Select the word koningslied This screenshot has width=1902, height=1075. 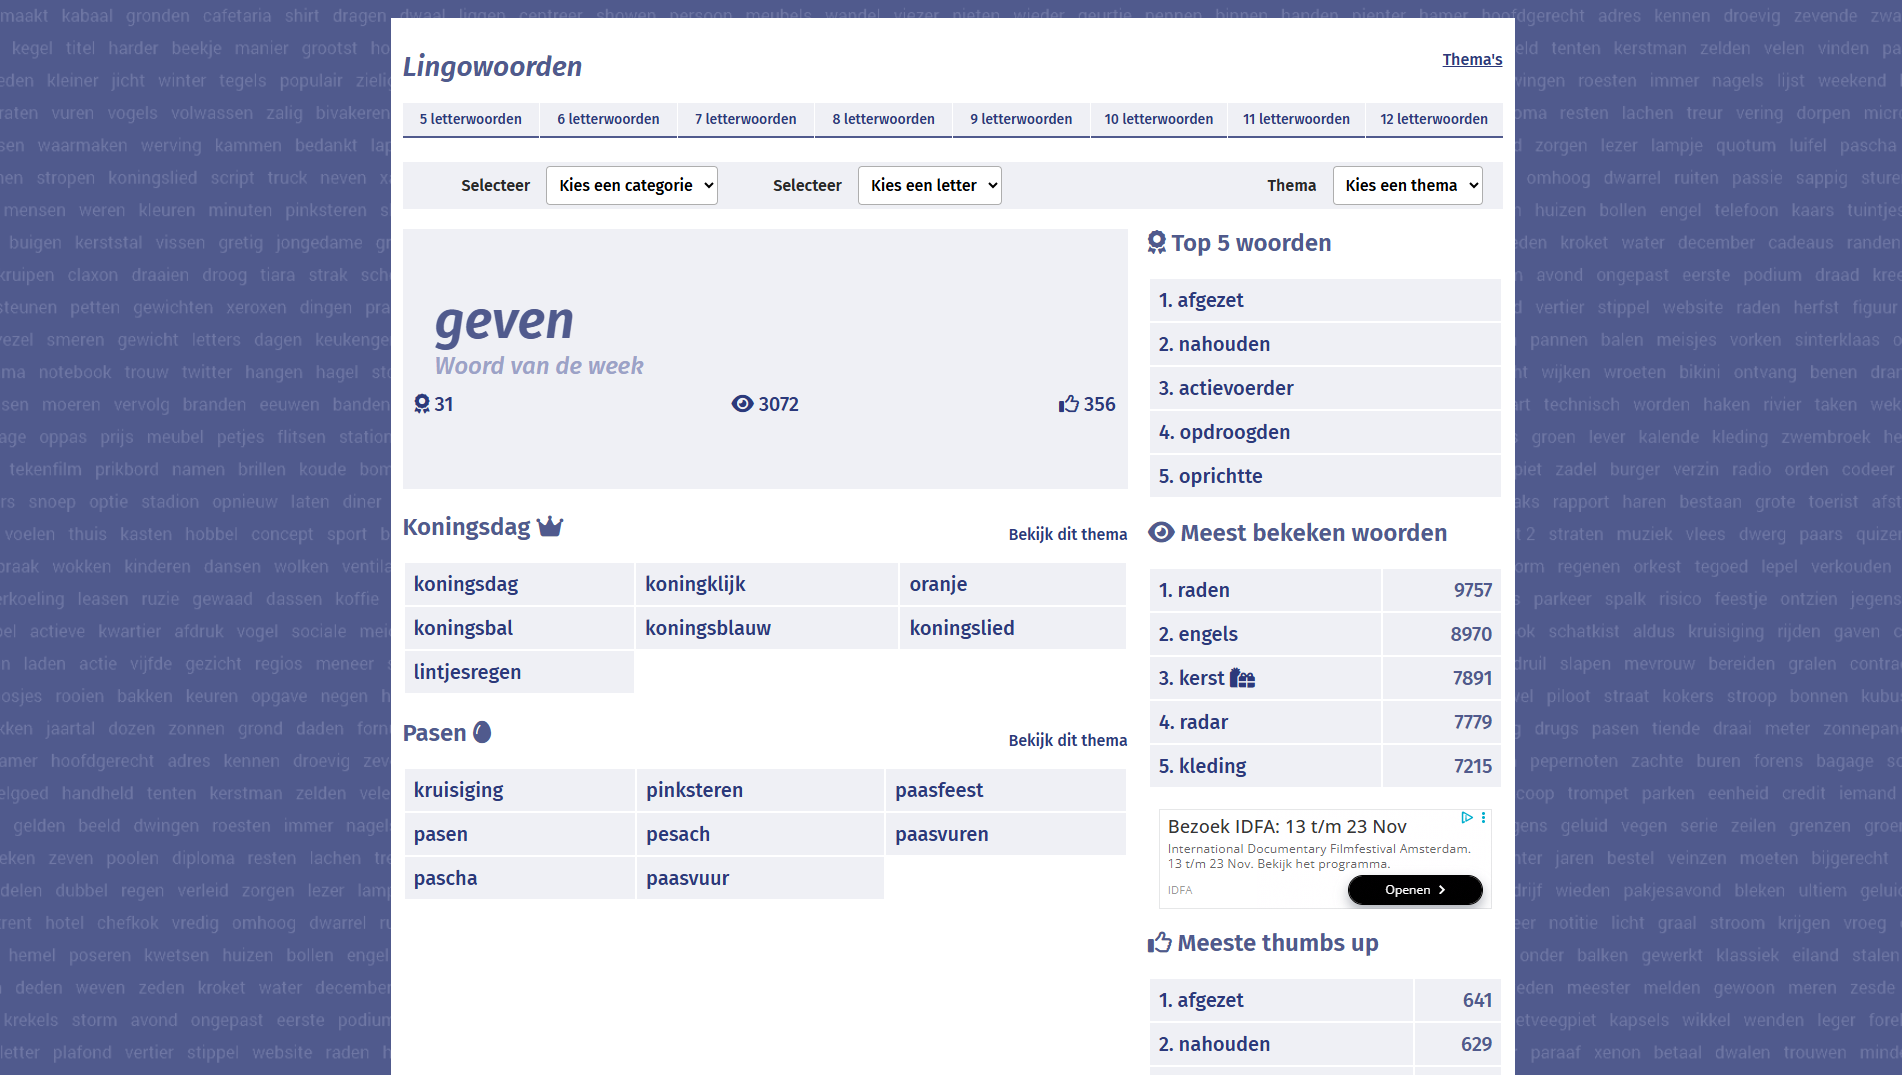click(961, 627)
